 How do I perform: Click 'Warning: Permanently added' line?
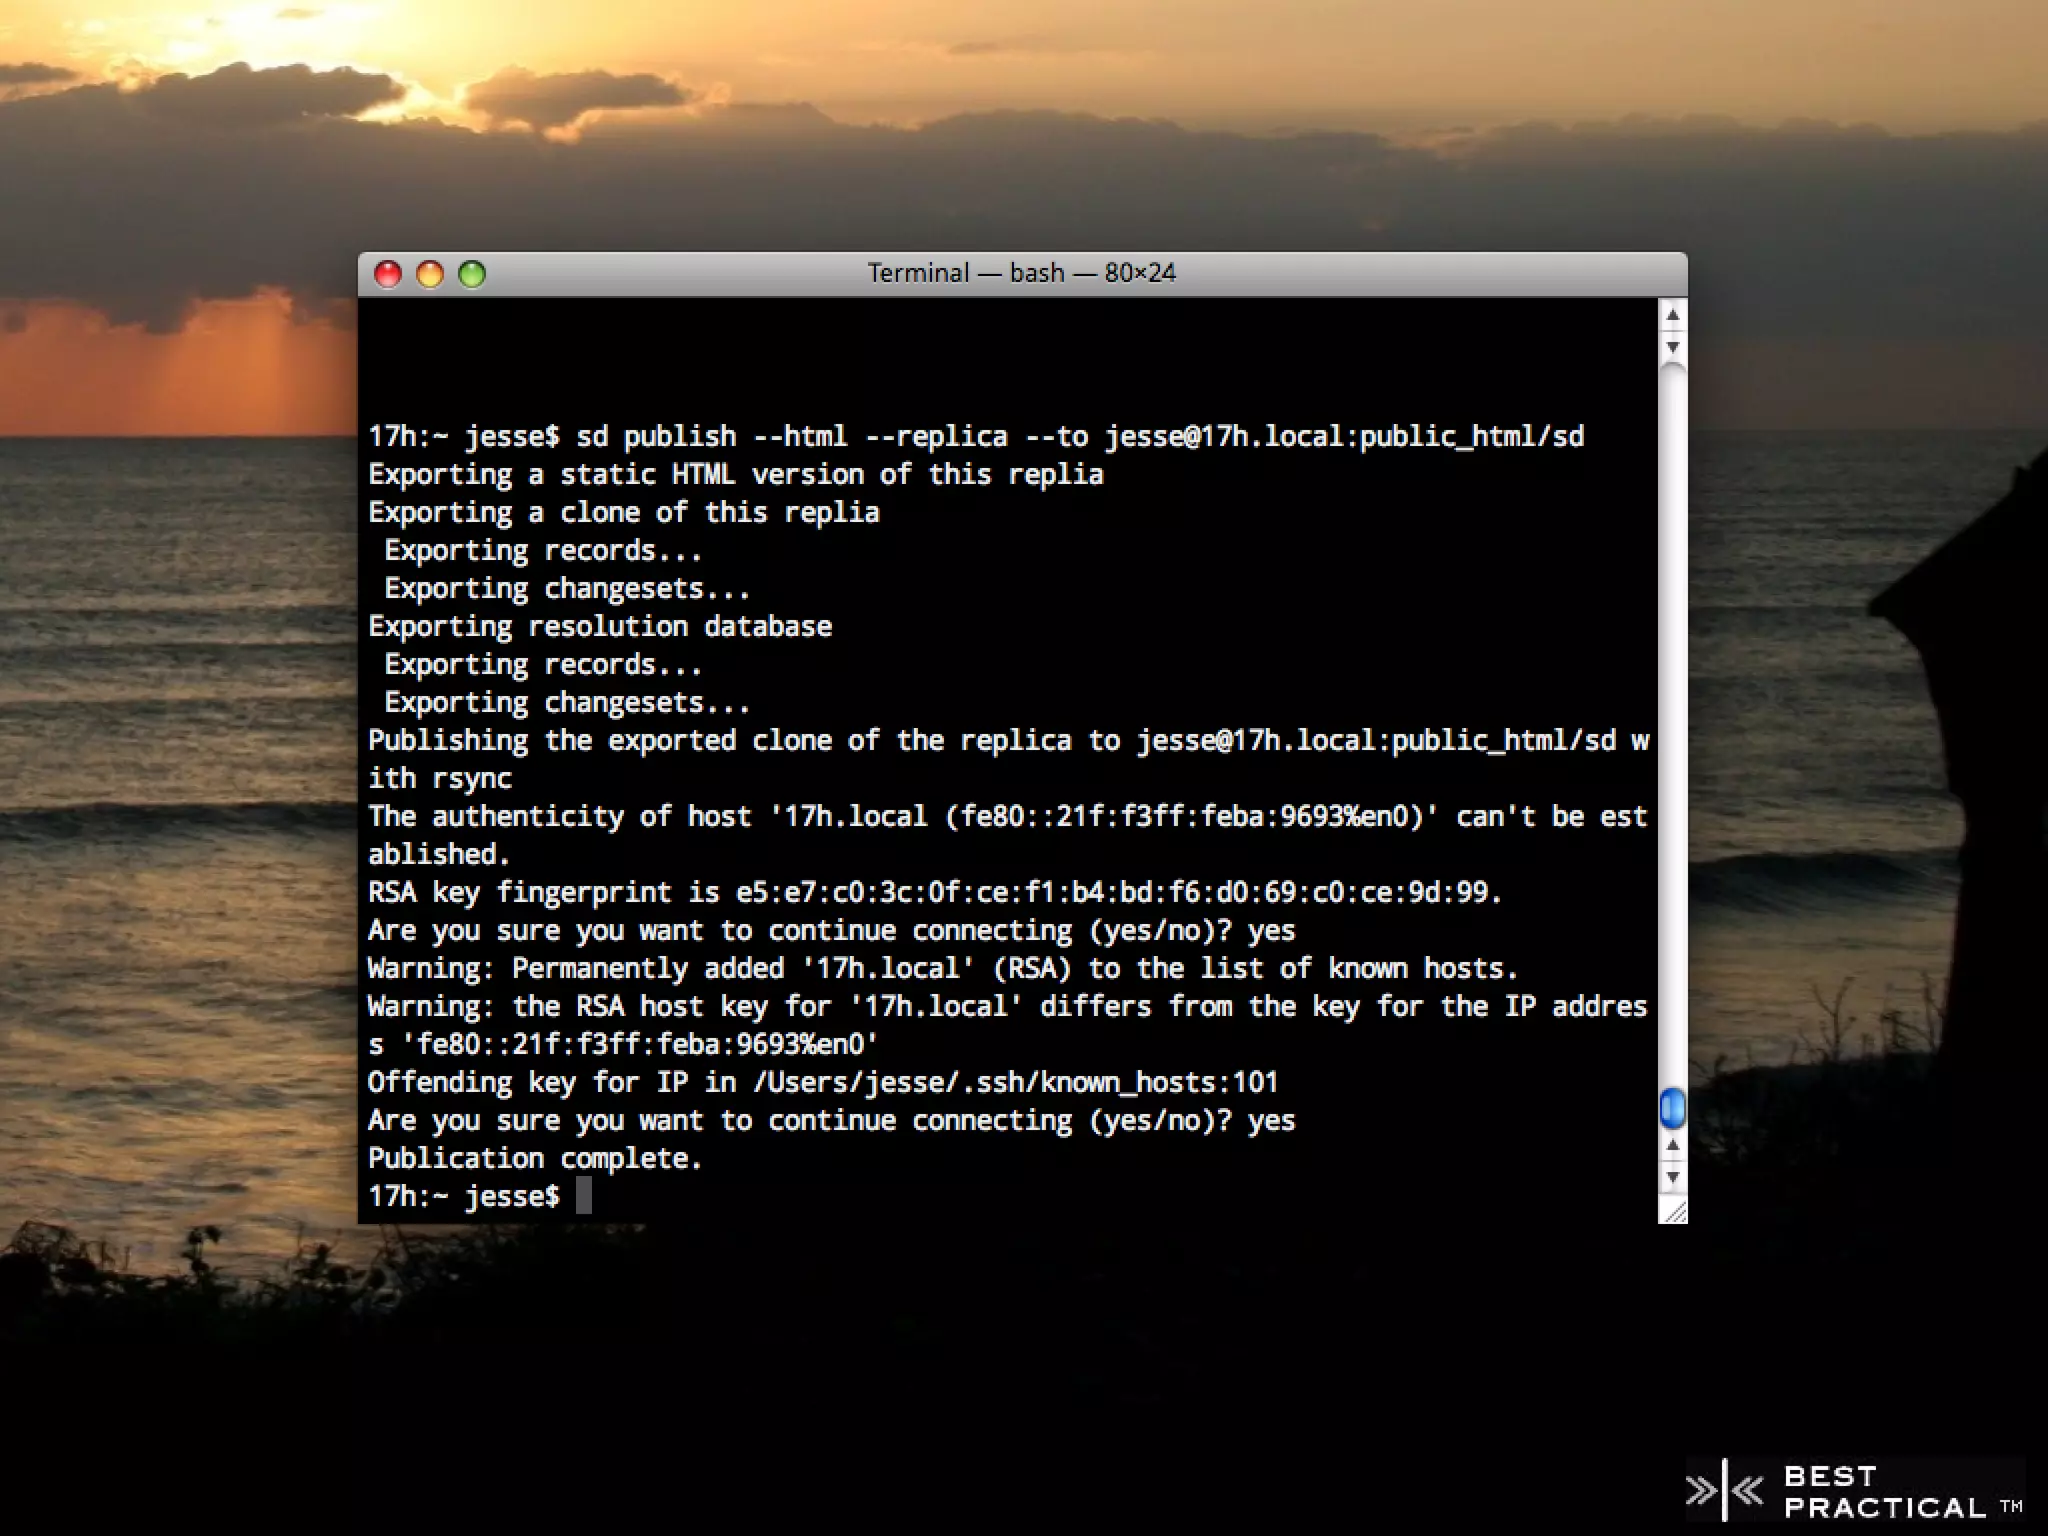click(942, 968)
